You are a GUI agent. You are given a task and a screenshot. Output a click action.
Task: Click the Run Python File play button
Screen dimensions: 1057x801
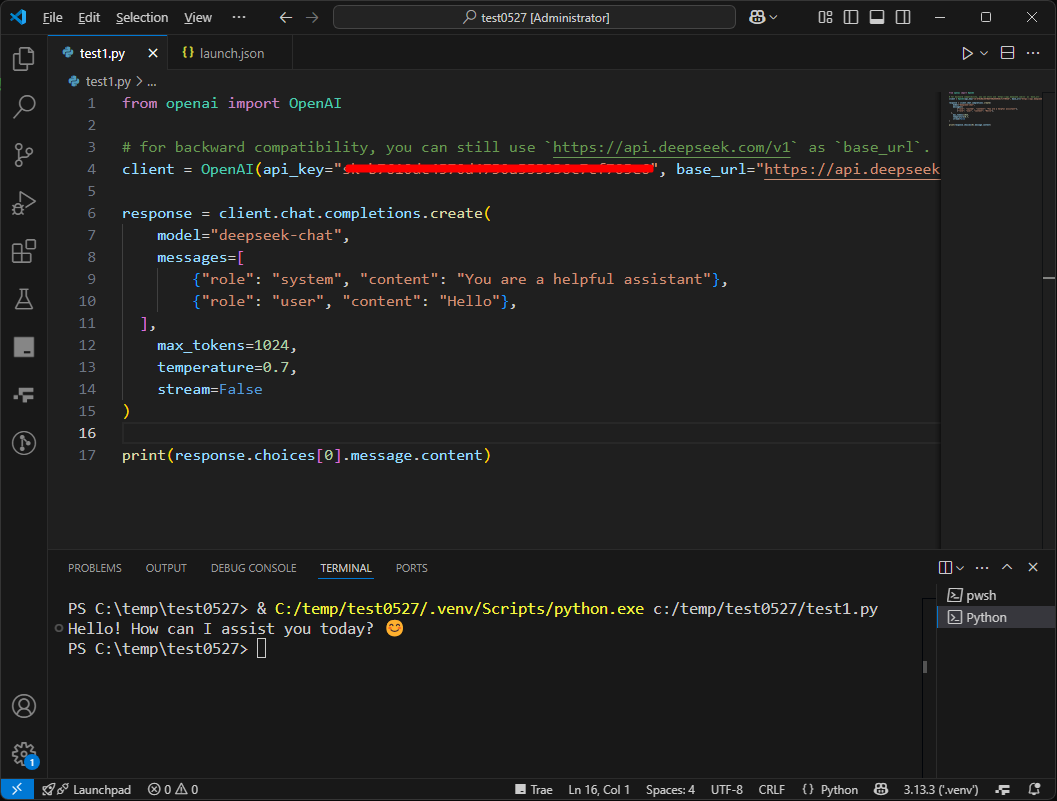(x=967, y=53)
